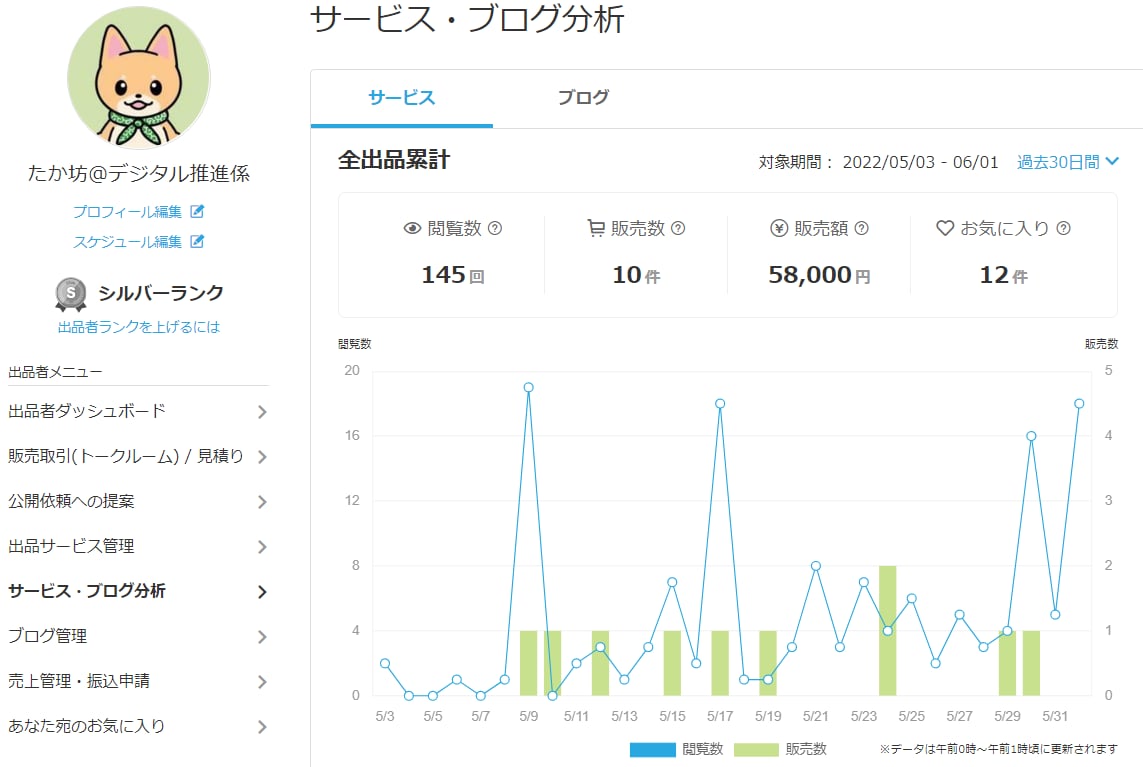Click the heart icon for お気に入り
The height and width of the screenshot is (767, 1143).
(945, 228)
